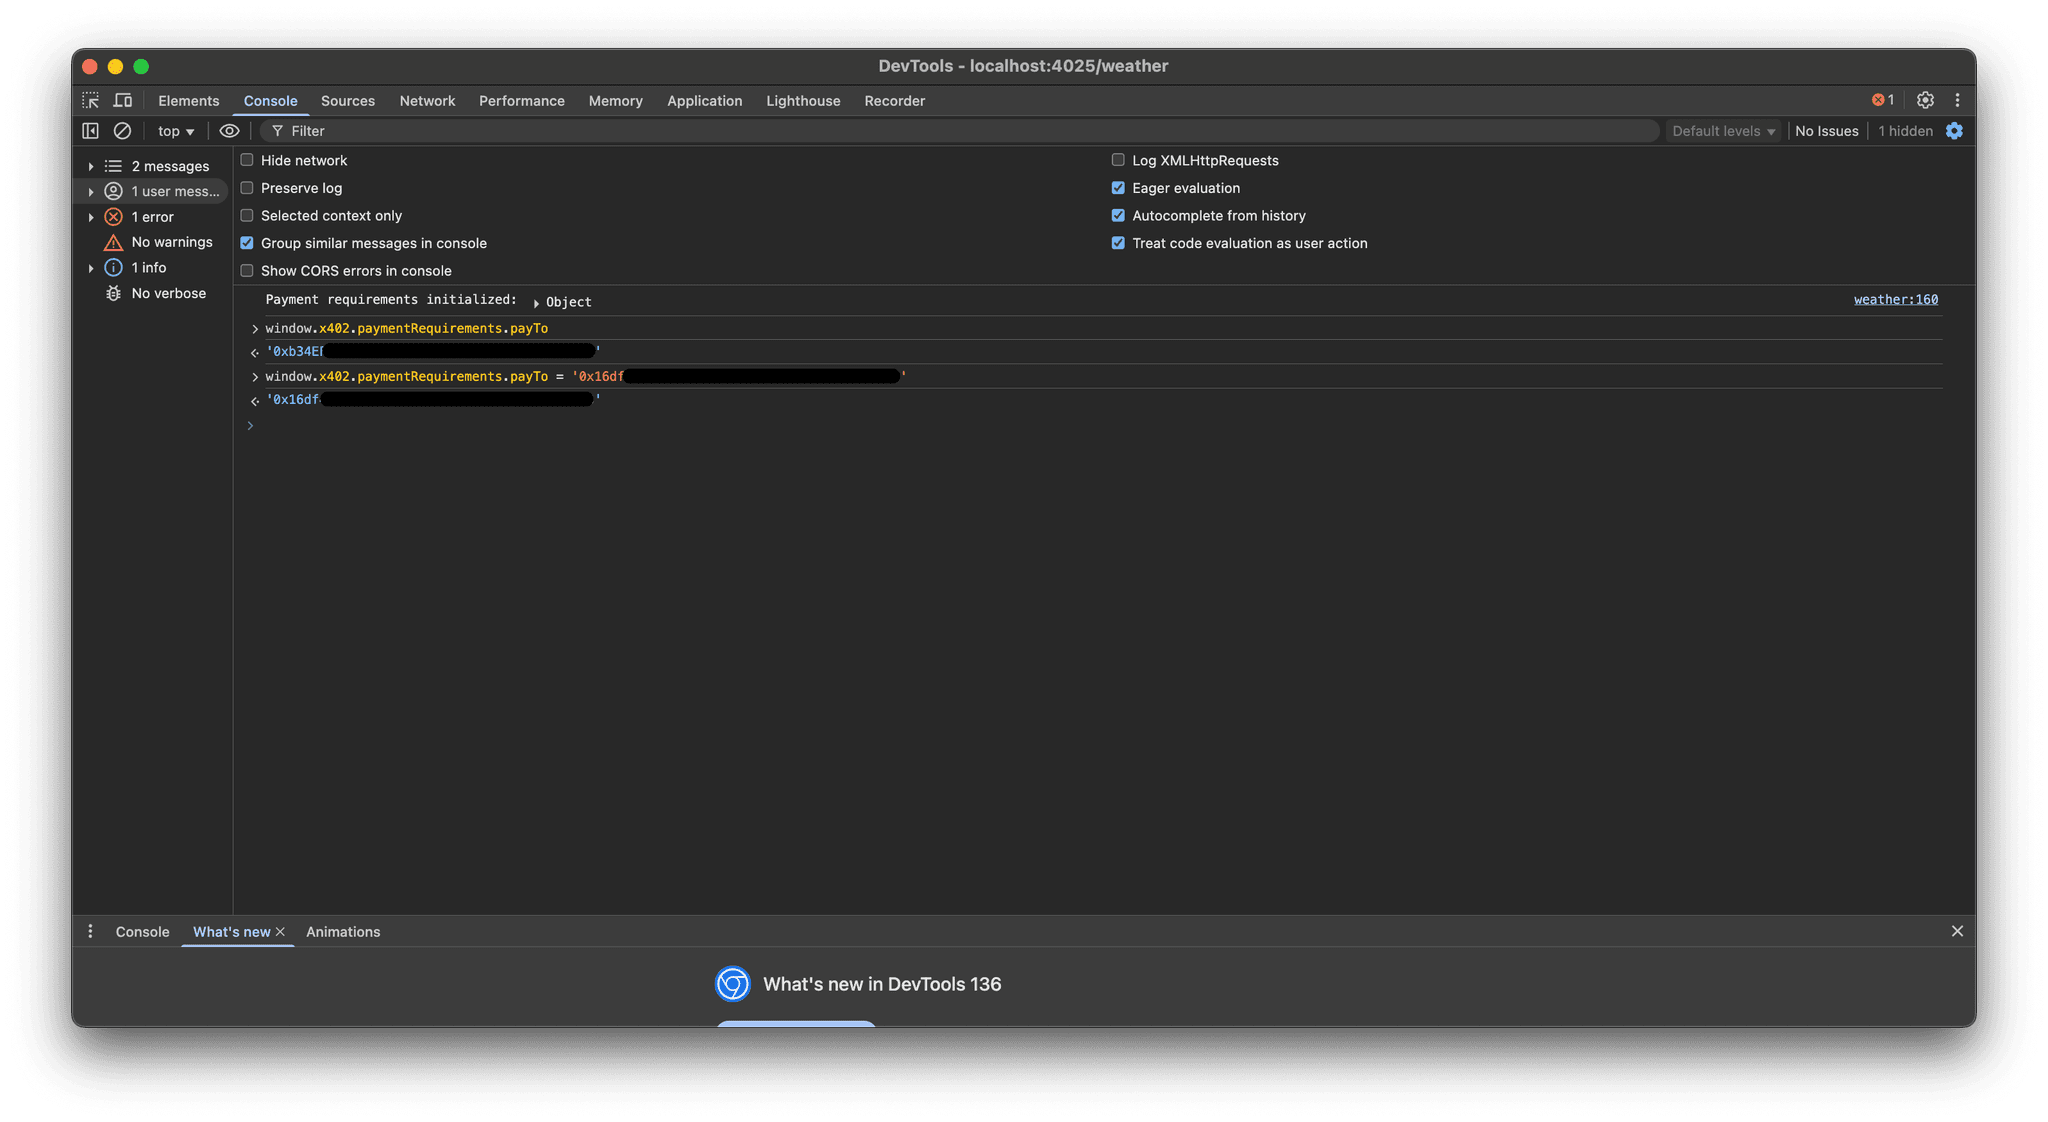Expand the 1 user messages group
2048x1122 pixels.
click(91, 191)
